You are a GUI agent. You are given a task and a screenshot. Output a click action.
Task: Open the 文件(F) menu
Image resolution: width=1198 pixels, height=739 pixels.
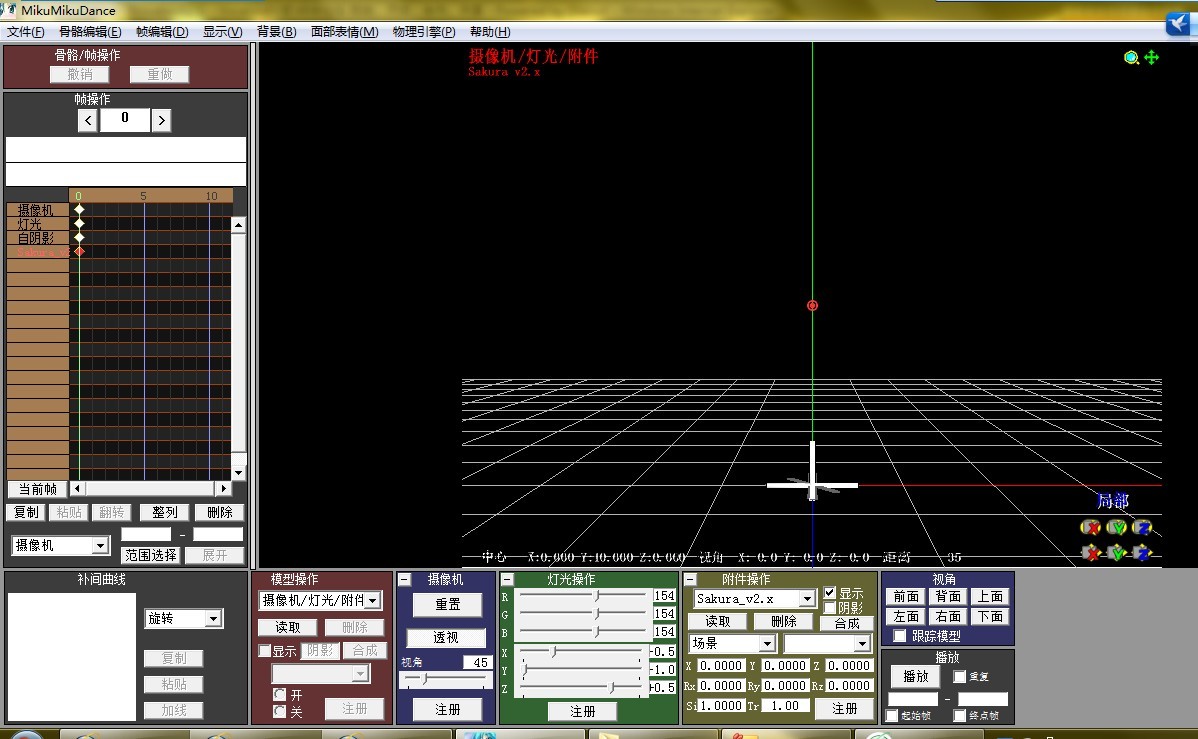click(x=25, y=31)
